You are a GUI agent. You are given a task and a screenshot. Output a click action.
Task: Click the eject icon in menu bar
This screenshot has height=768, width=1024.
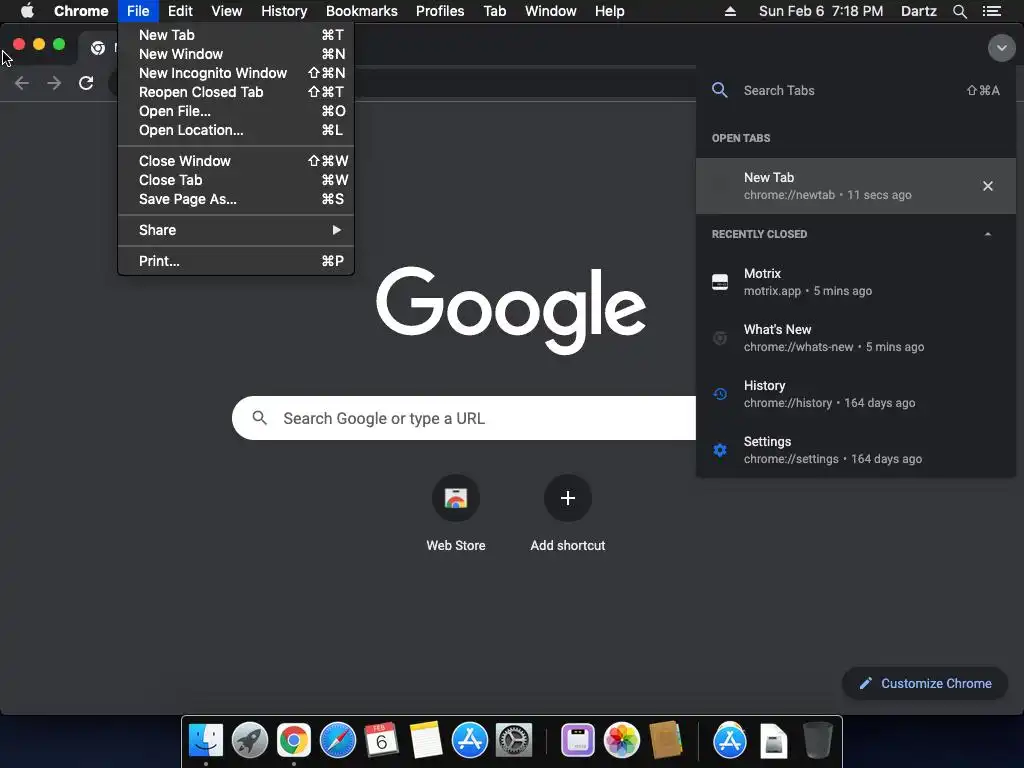(730, 11)
